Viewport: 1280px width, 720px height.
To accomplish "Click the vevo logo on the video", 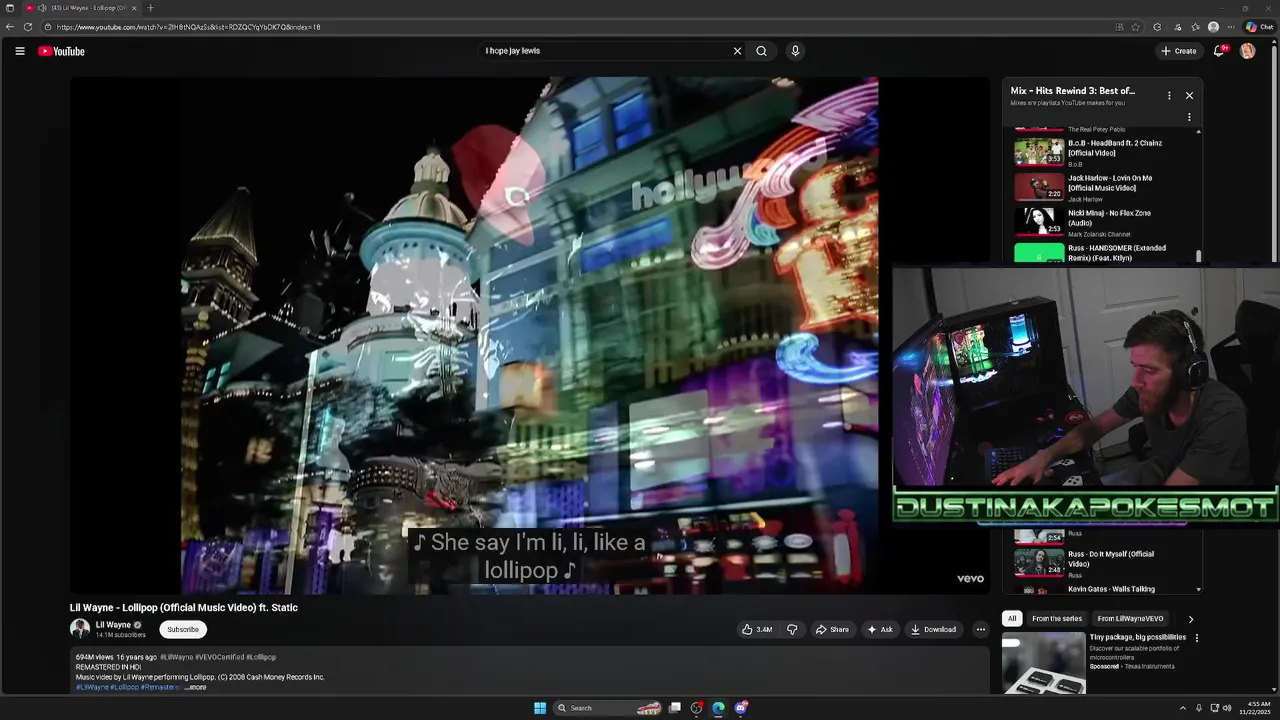I will click(x=970, y=578).
